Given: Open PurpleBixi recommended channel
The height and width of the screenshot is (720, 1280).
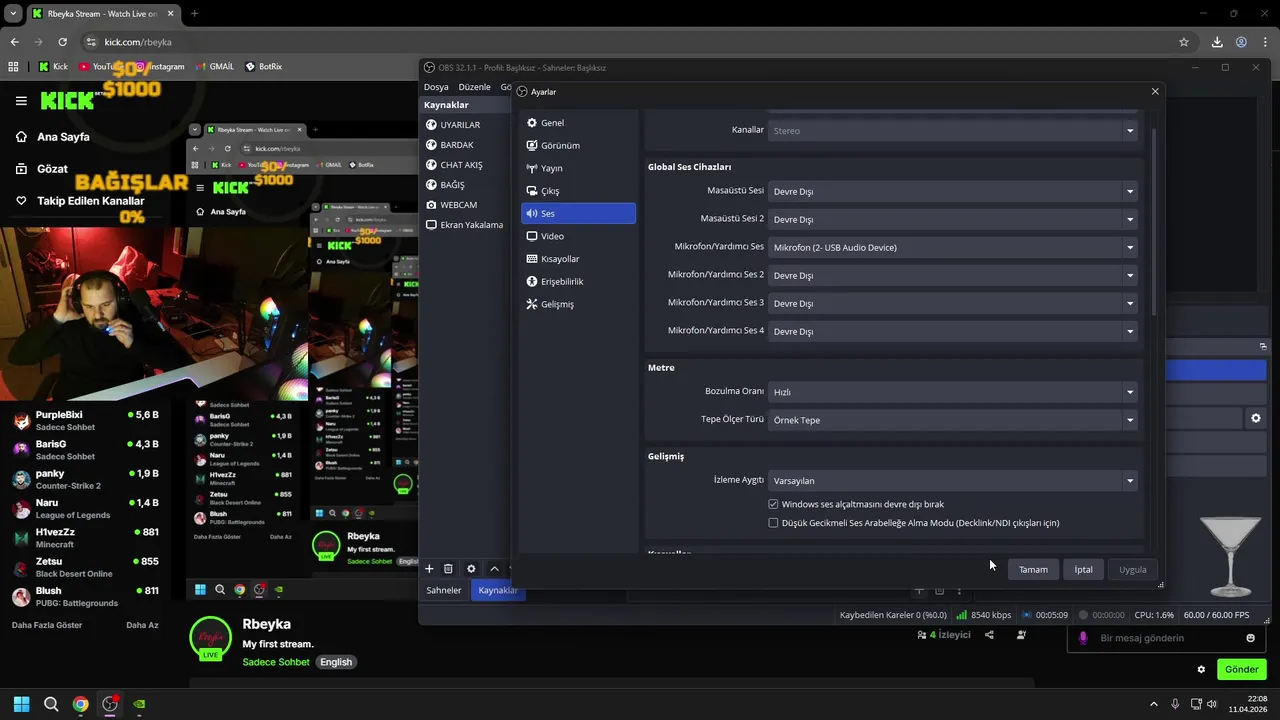Looking at the screenshot, I should 87,420.
